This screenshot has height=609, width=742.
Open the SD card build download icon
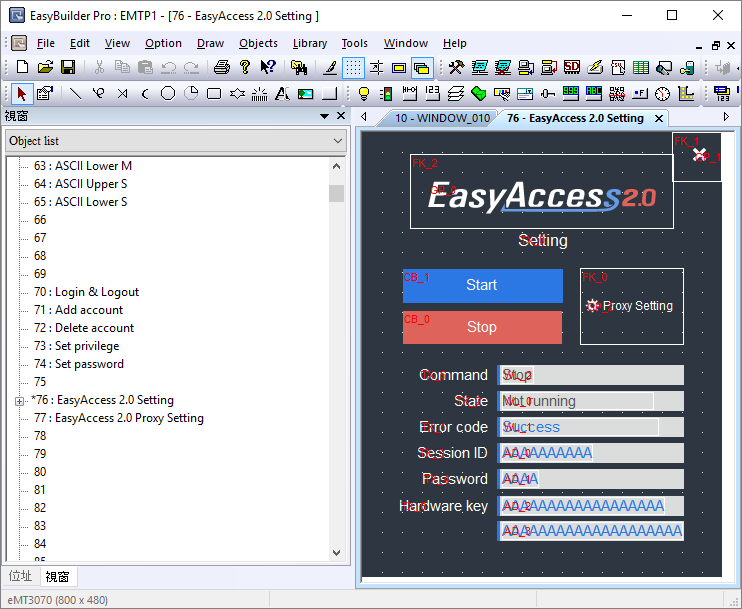tap(572, 67)
